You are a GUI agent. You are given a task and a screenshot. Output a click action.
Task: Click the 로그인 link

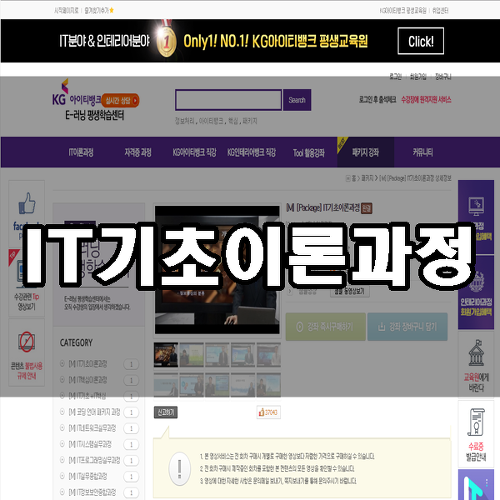[396, 77]
